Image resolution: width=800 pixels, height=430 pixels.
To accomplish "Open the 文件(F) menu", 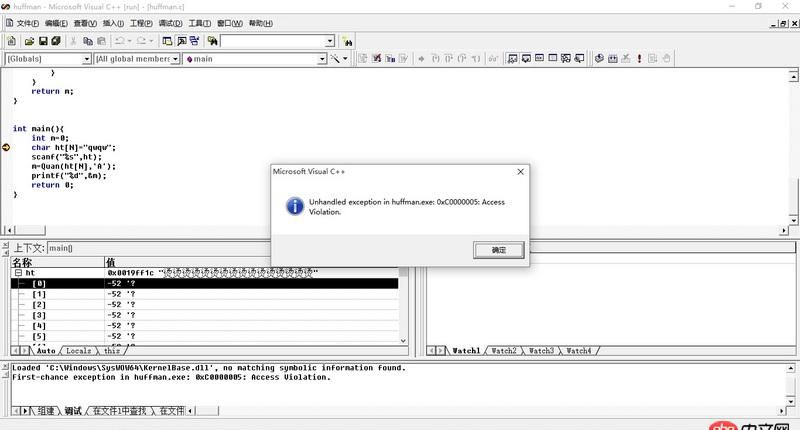I will (x=28, y=23).
